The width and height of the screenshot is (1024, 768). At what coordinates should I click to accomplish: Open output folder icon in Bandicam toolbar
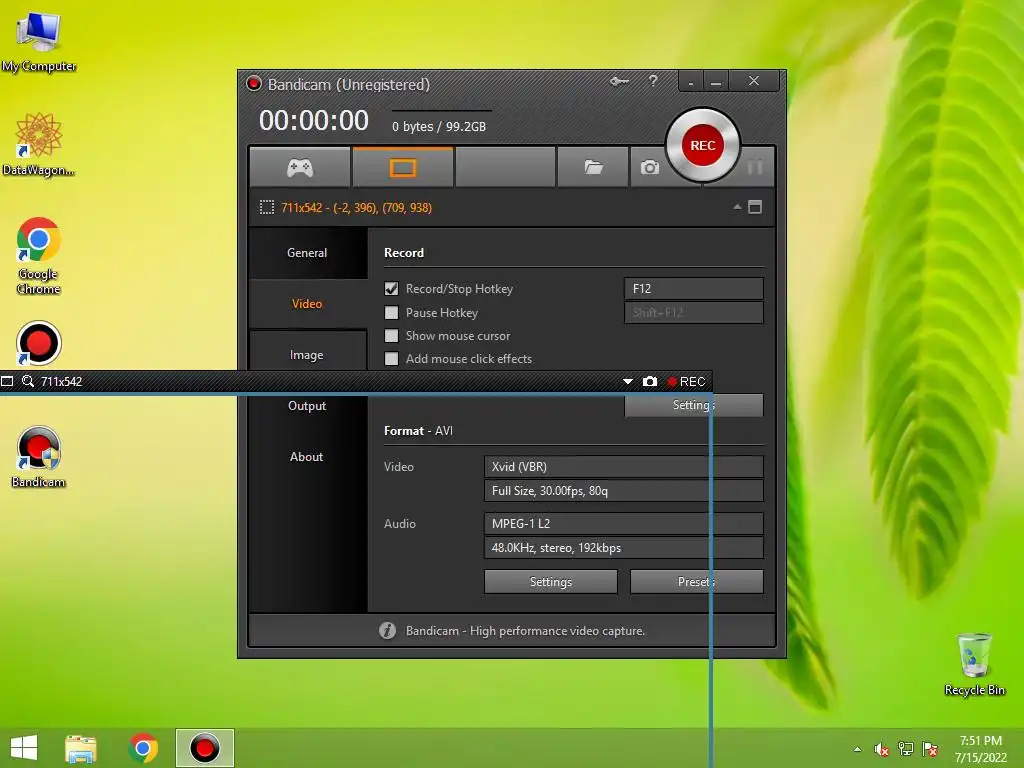click(x=593, y=168)
